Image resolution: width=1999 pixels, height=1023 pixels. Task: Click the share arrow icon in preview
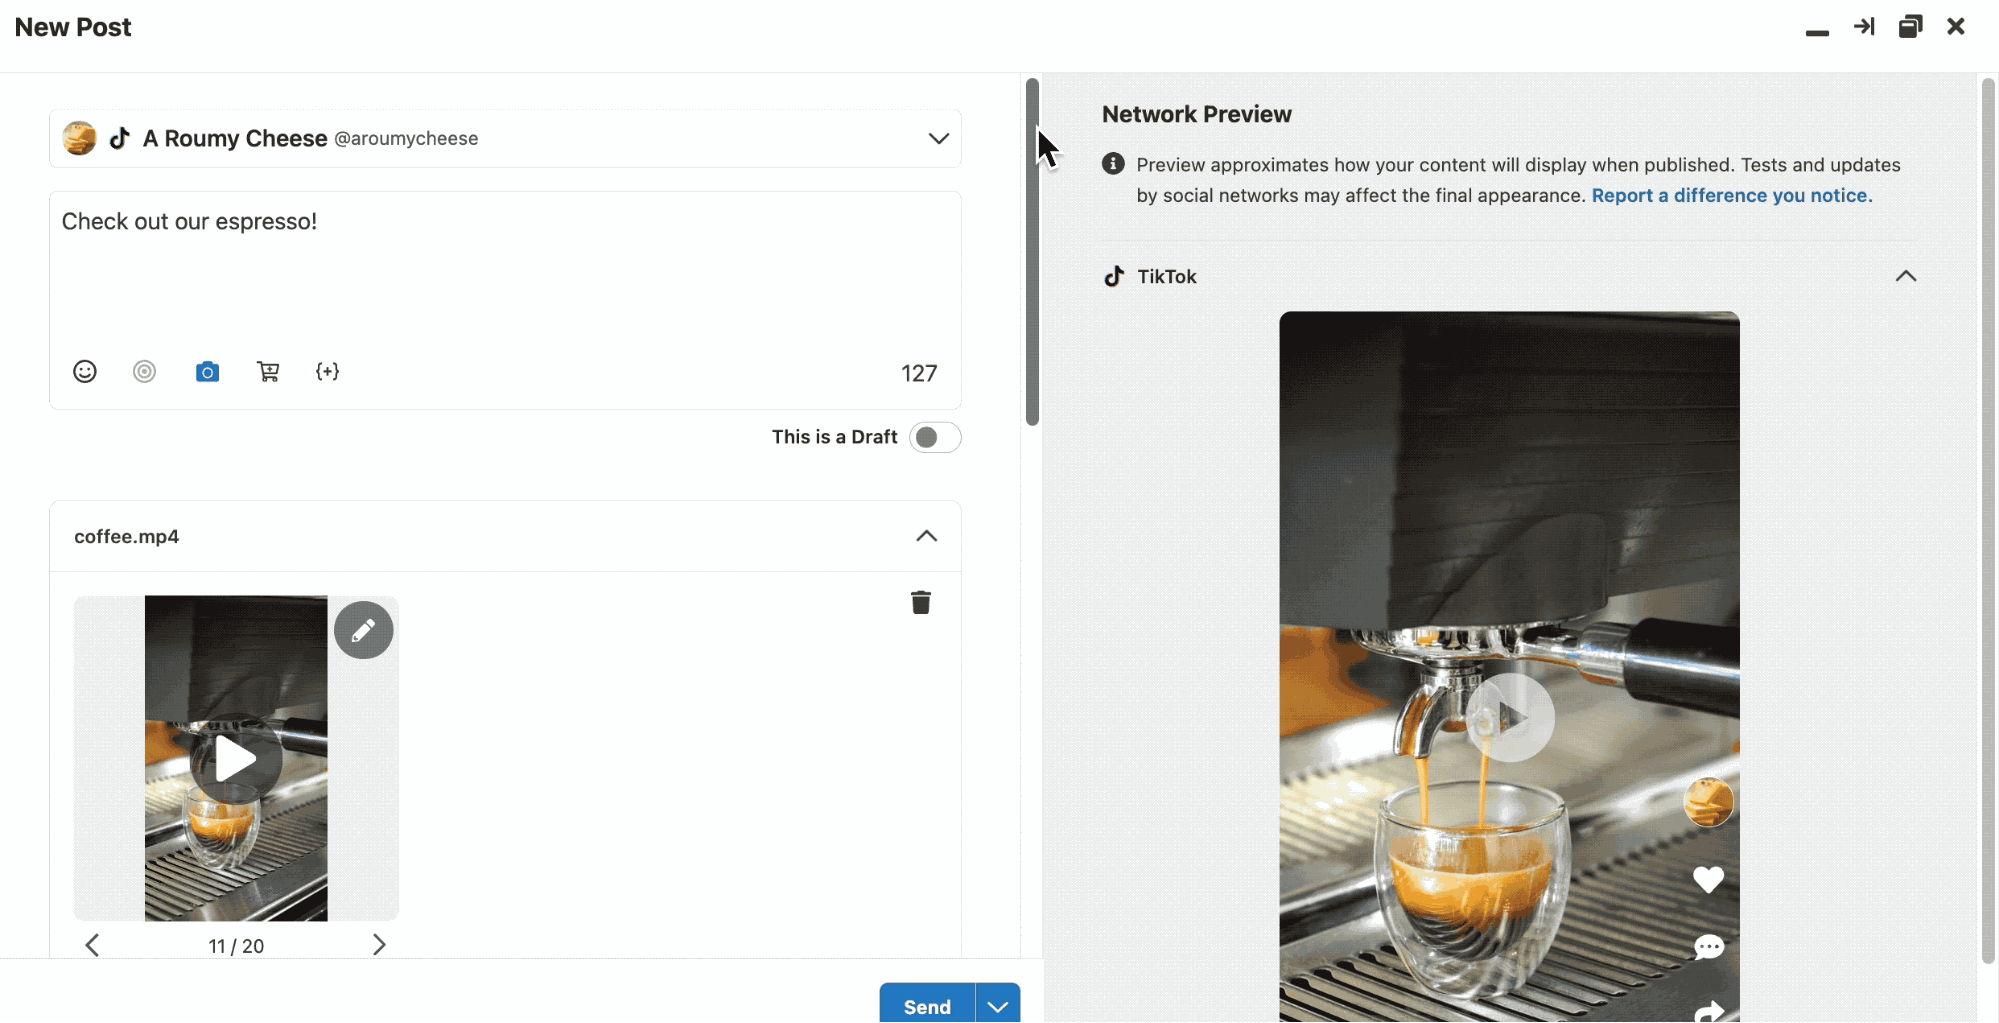[1709, 1011]
